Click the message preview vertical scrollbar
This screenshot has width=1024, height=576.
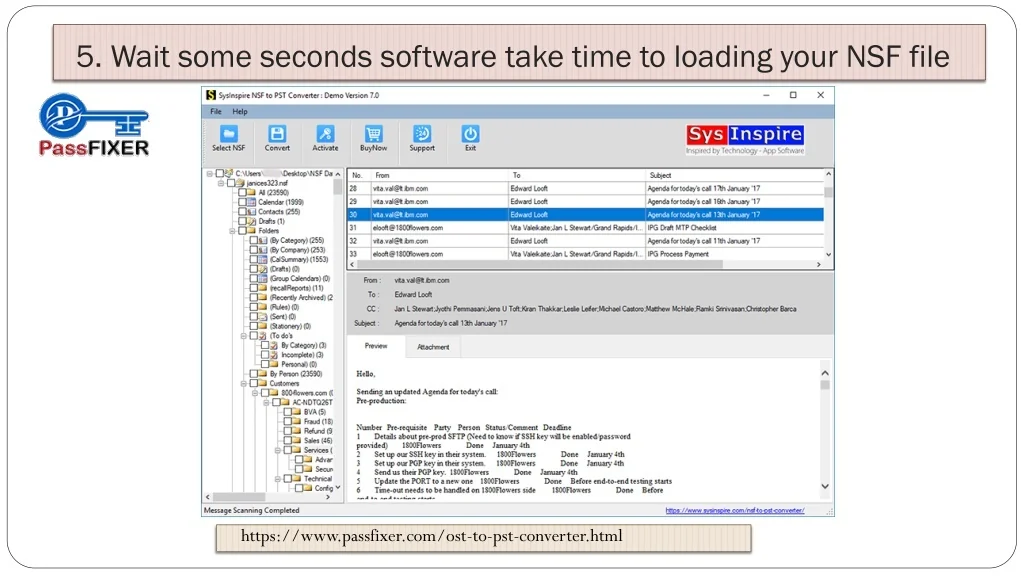(x=825, y=430)
